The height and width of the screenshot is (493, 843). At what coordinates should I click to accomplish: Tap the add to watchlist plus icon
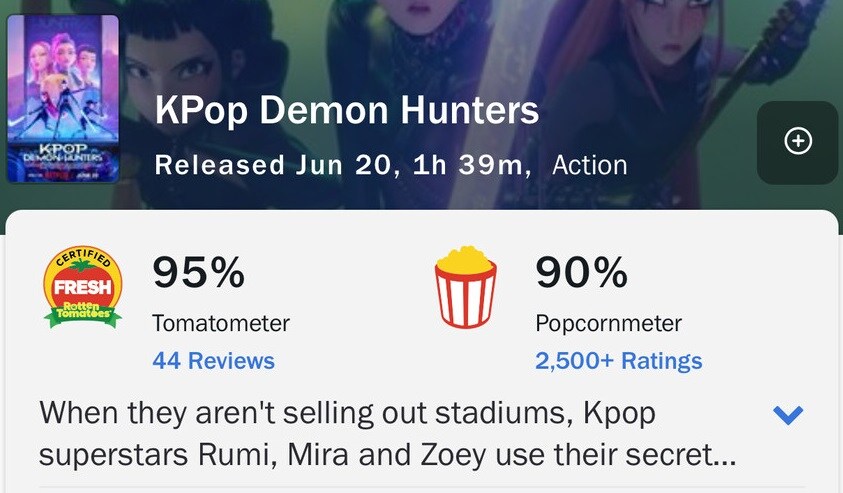coord(798,141)
